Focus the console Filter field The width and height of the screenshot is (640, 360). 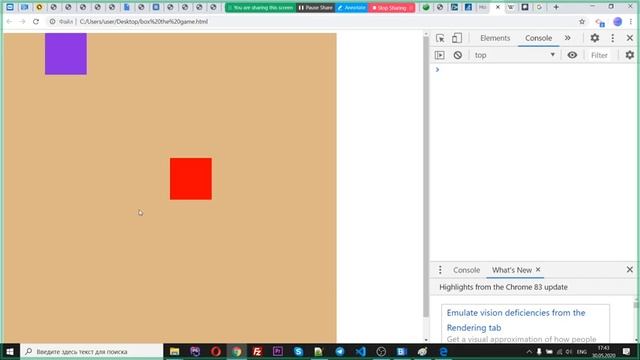[x=599, y=55]
